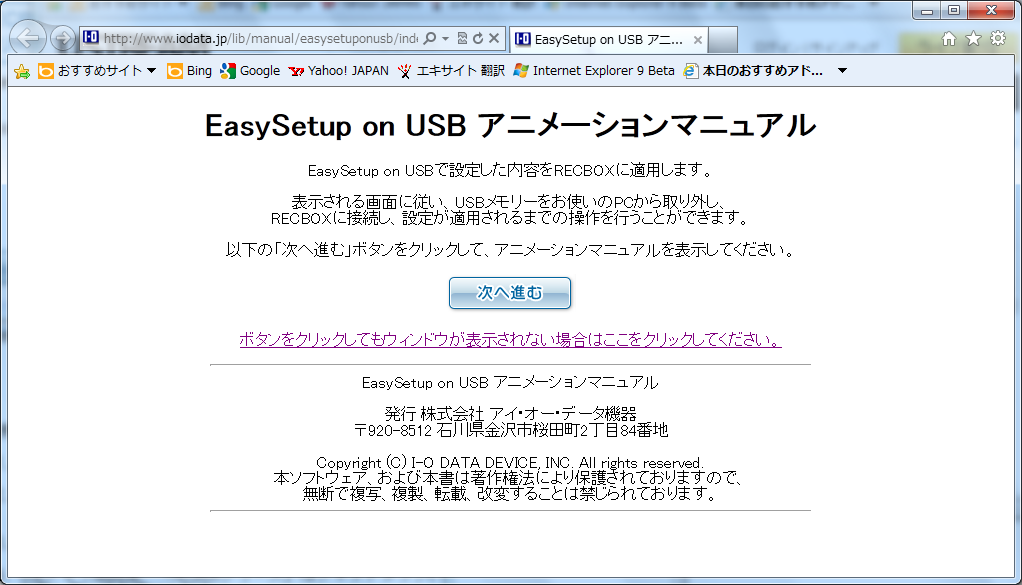
Task: Open the Google favorites link
Action: (x=250, y=70)
